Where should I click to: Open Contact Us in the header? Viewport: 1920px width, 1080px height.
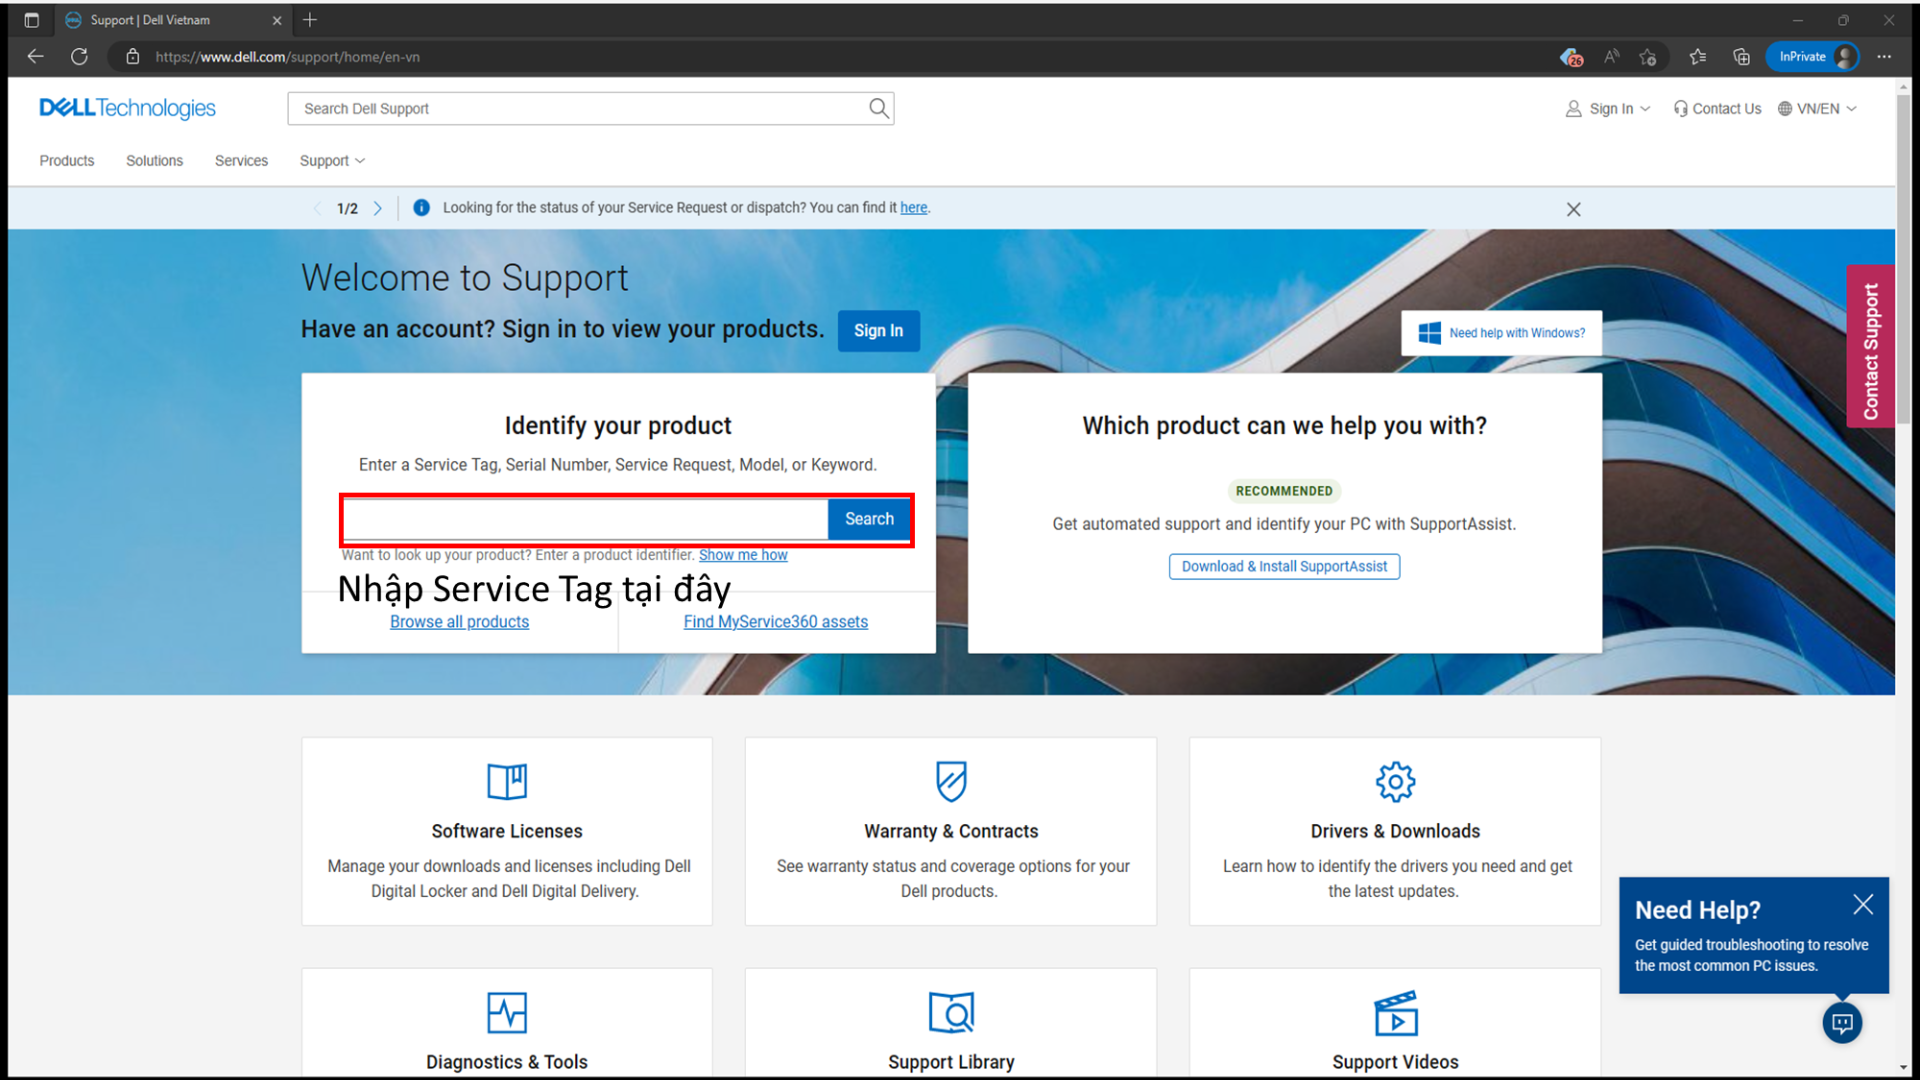coord(1717,108)
